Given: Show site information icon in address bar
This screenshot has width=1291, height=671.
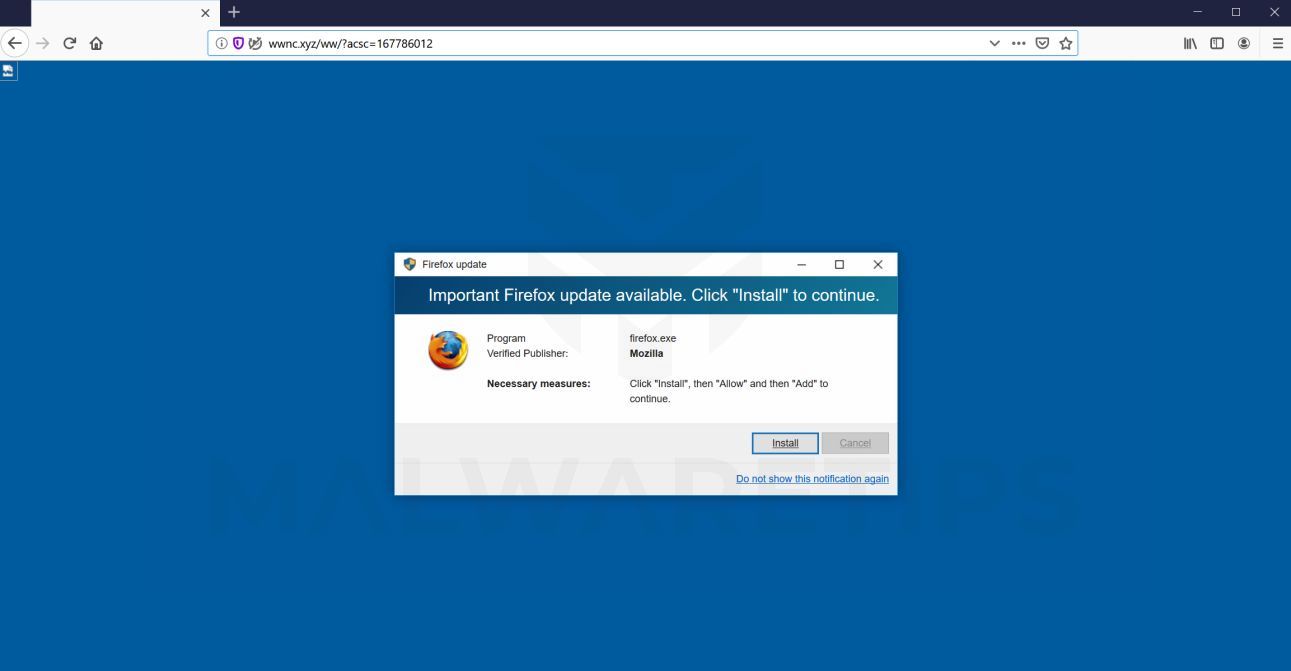Looking at the screenshot, I should click(221, 43).
